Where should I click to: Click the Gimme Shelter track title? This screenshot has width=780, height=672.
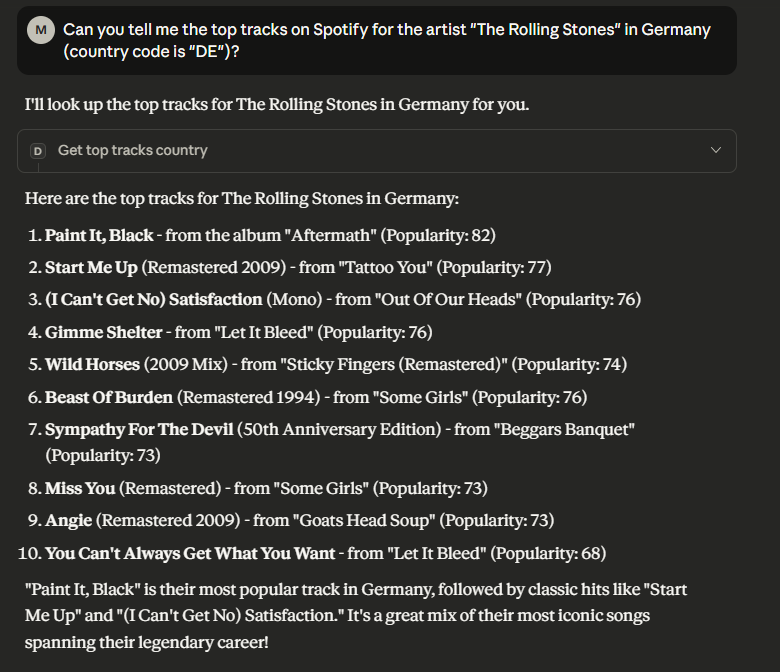pos(105,332)
